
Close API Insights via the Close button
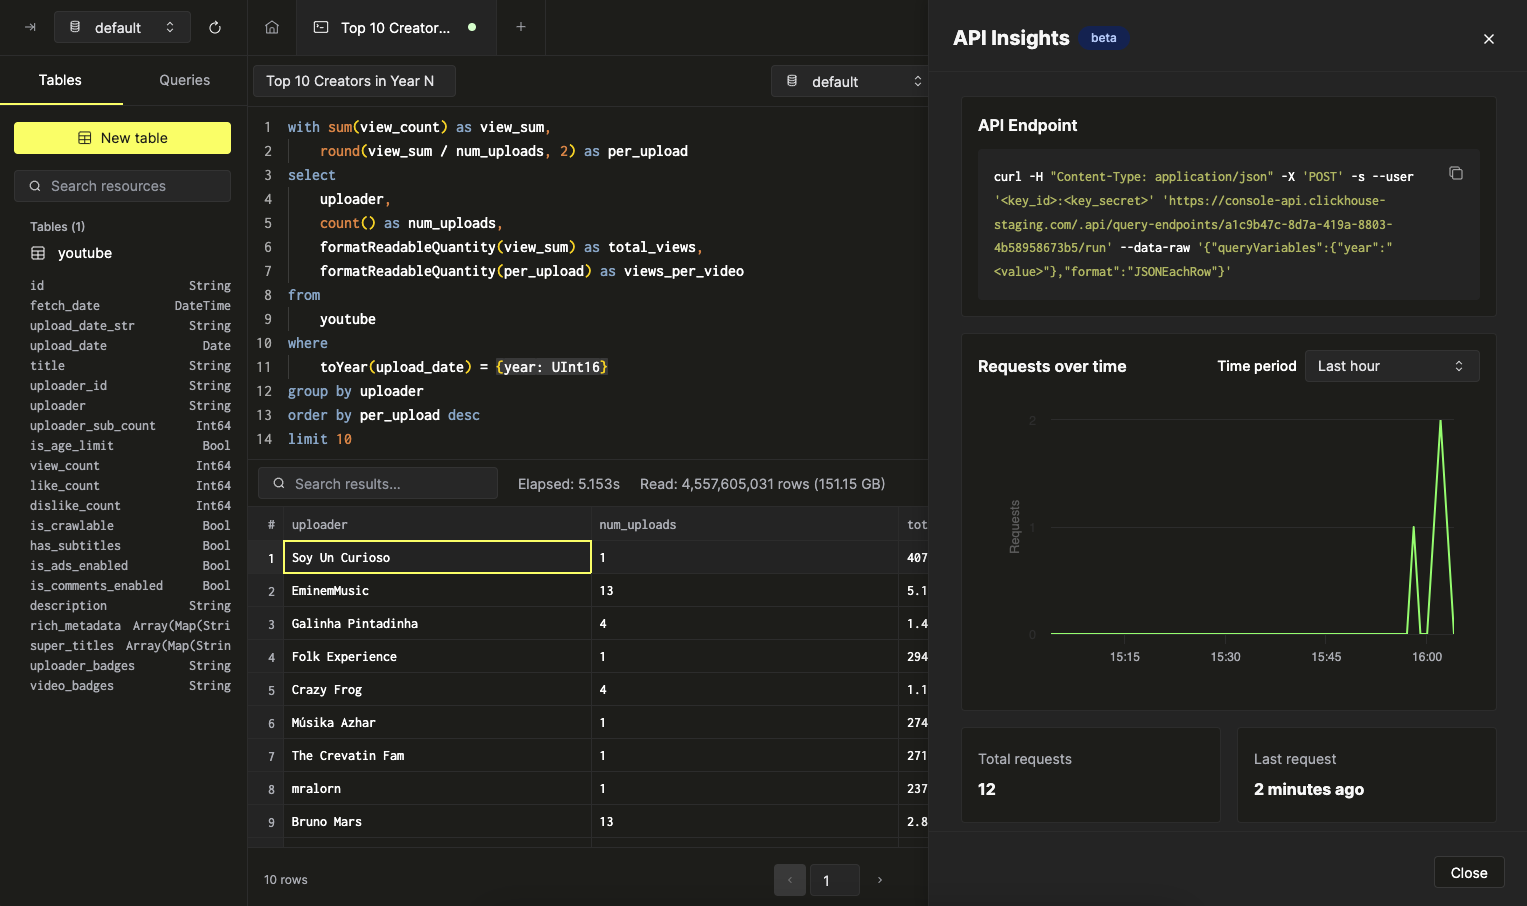click(1468, 872)
